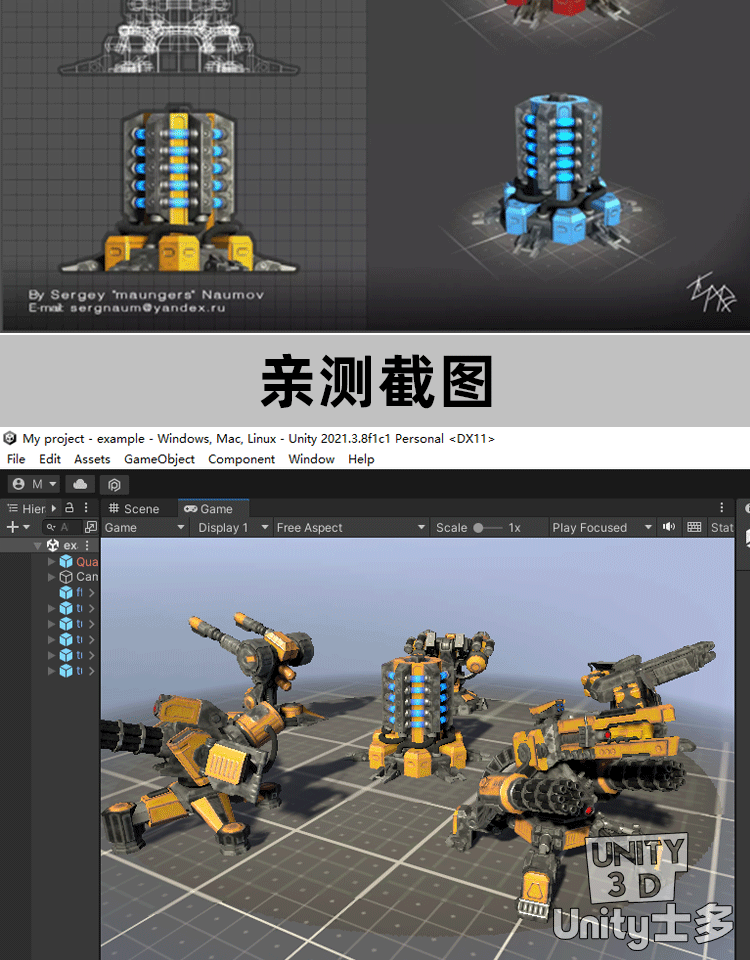The width and height of the screenshot is (750, 960).
Task: Open the Assets menu
Action: tap(92, 459)
